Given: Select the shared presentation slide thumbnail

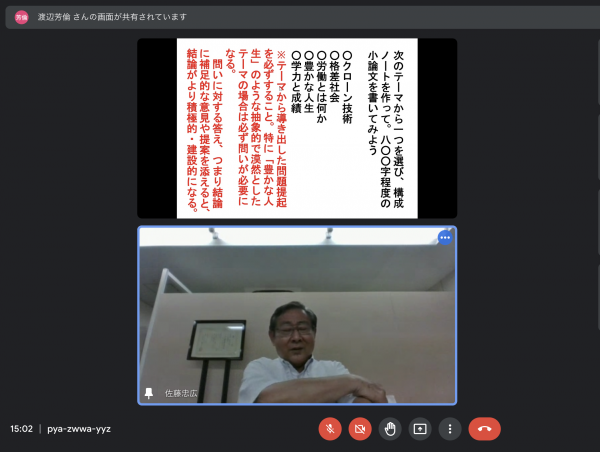Looking at the screenshot, I should coord(297,128).
